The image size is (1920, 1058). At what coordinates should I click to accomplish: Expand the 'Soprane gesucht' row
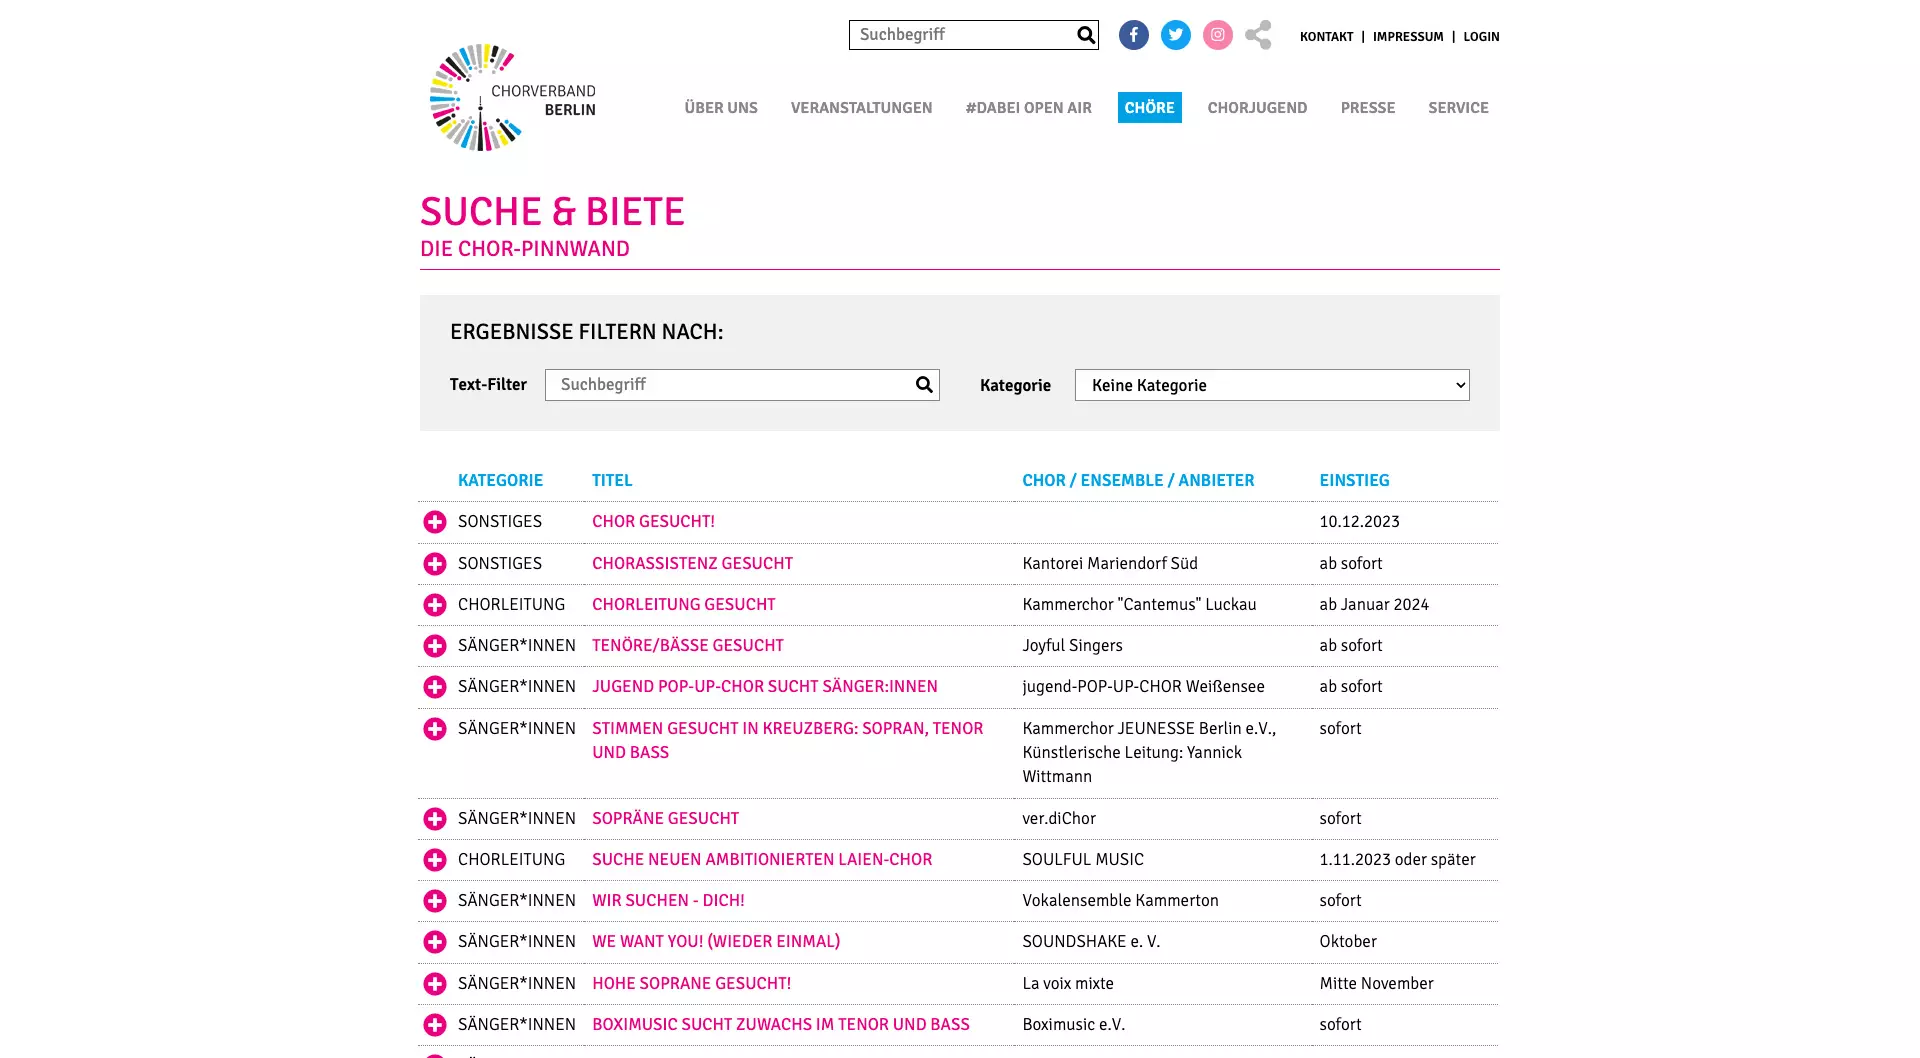click(435, 819)
